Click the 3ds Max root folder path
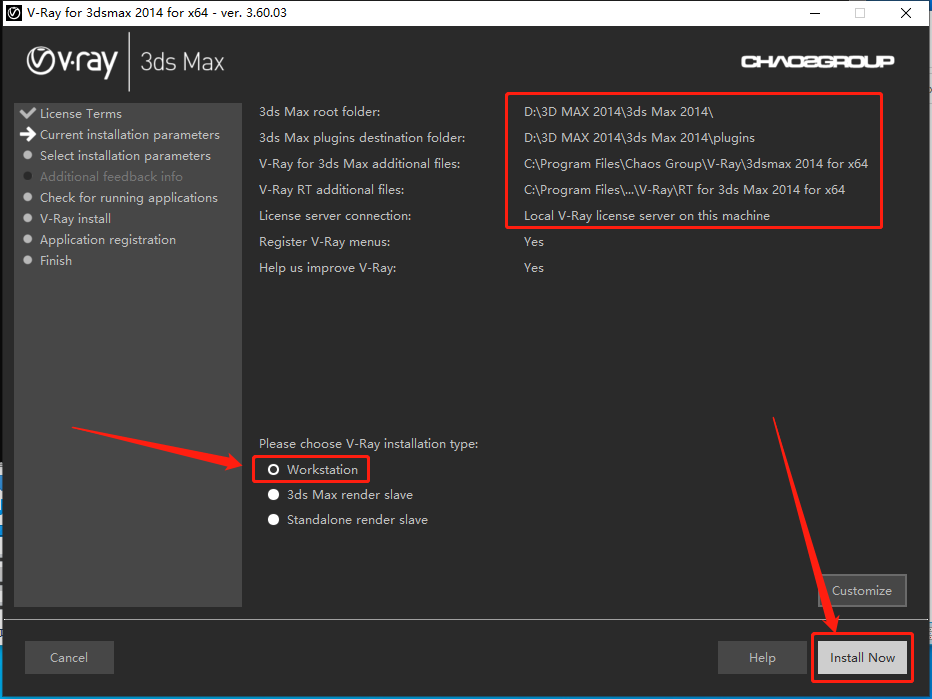Viewport: 932px width, 699px height. tap(618, 112)
